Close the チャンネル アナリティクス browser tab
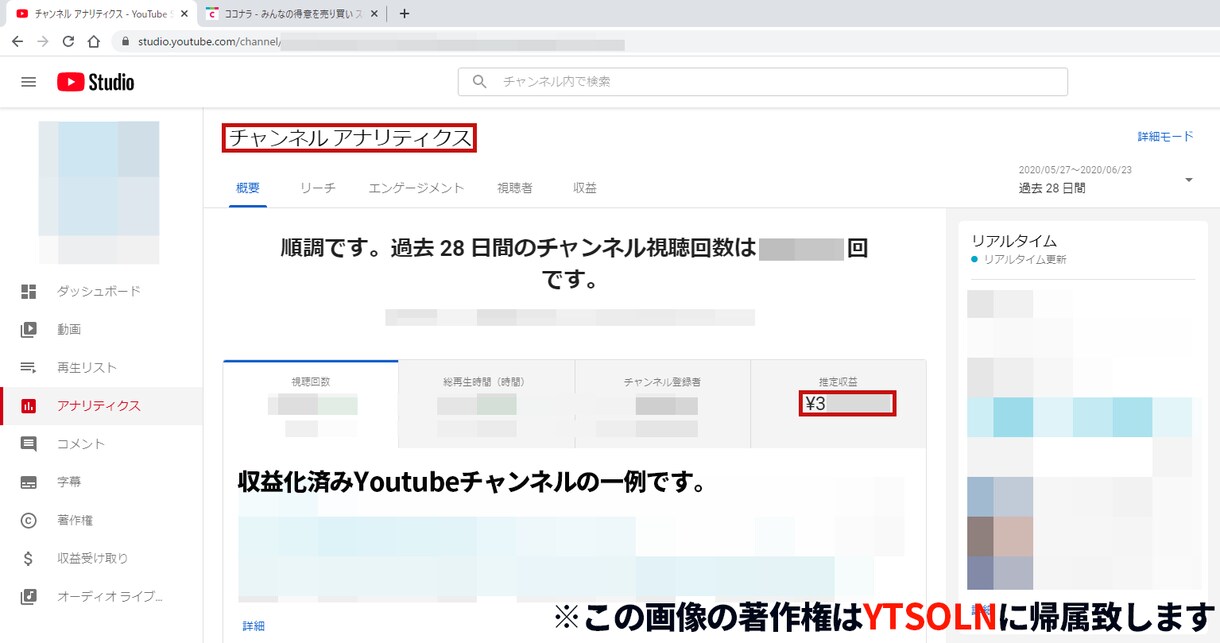Image resolution: width=1220 pixels, height=643 pixels. click(183, 14)
